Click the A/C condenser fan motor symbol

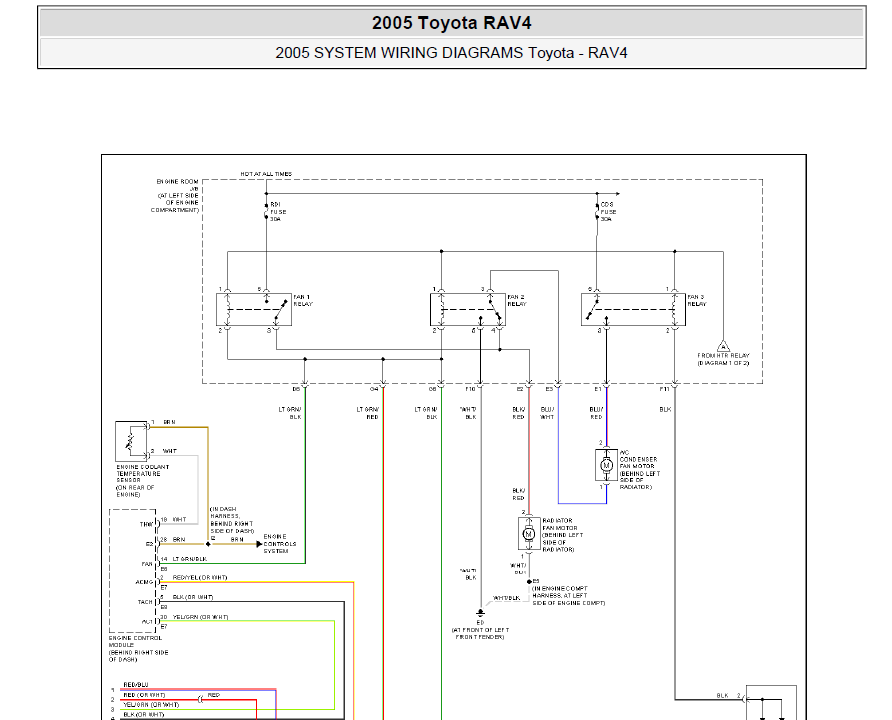pos(606,465)
